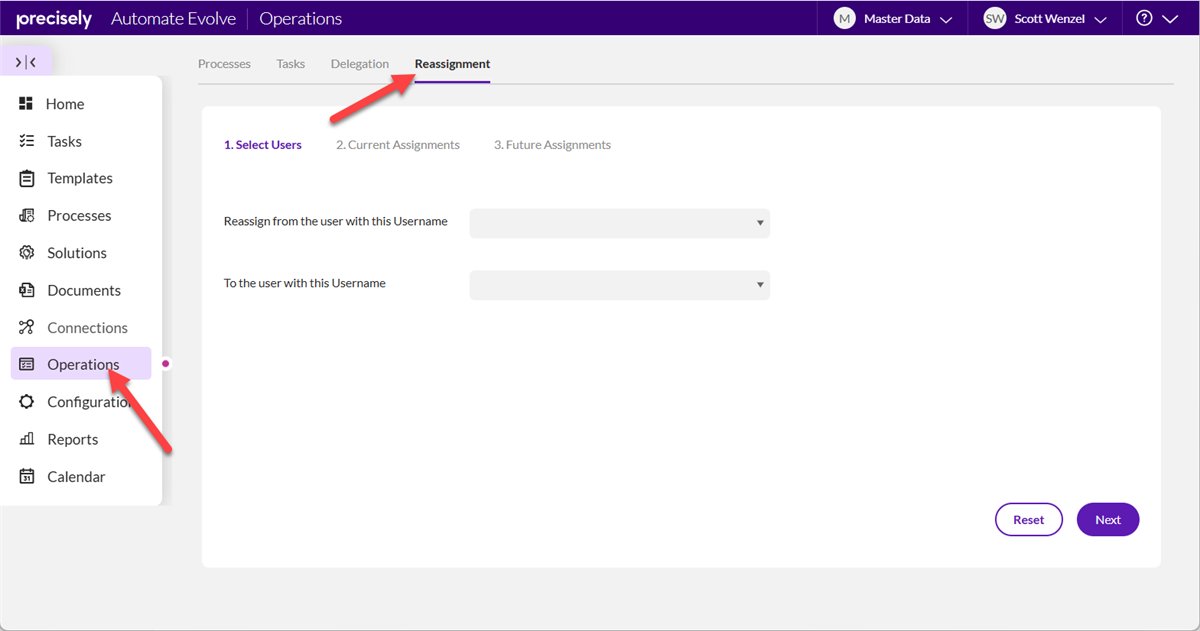Open the 'Reassign from' username dropdown
This screenshot has height=631, width=1200.
pos(619,223)
